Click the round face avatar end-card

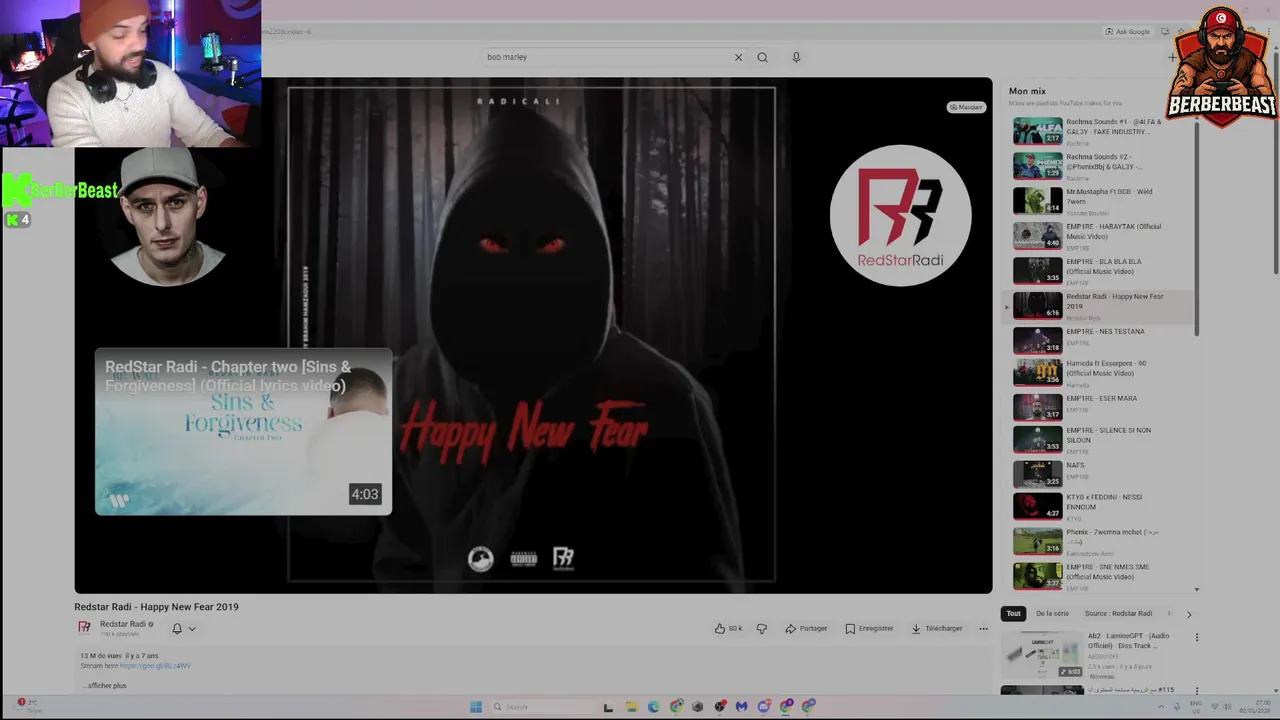(166, 216)
